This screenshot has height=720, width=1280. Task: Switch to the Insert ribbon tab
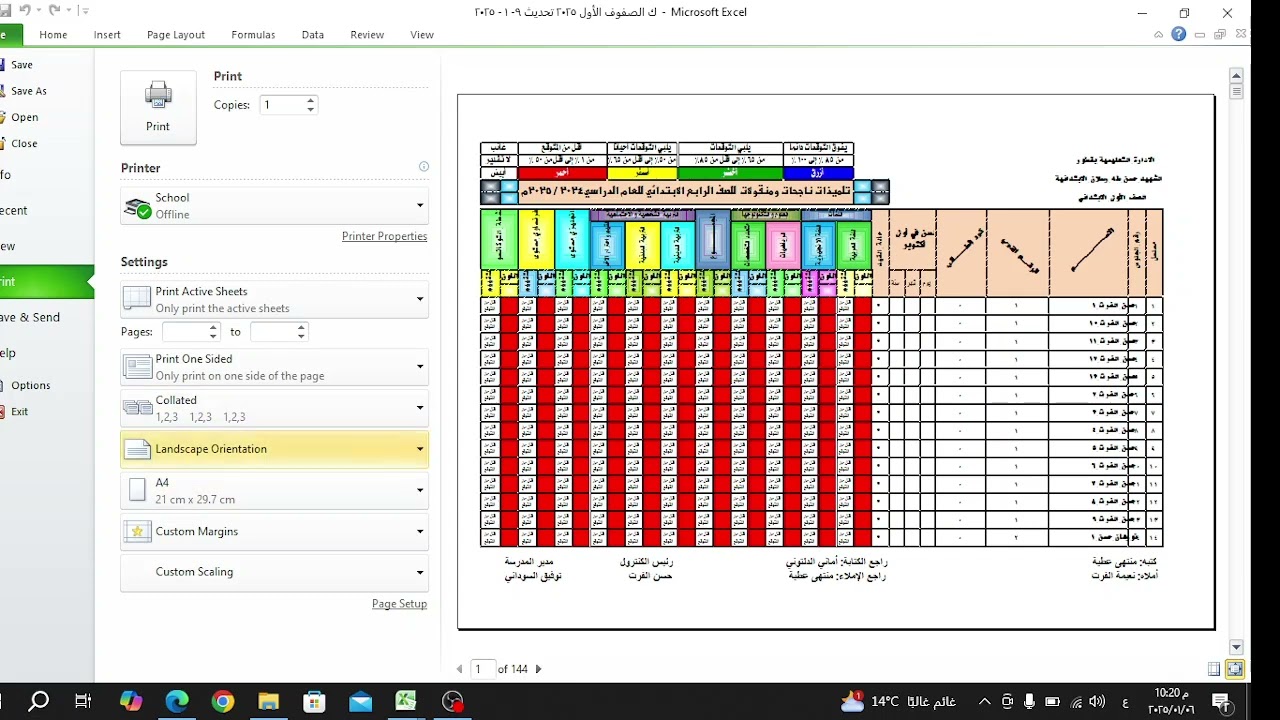(x=107, y=34)
